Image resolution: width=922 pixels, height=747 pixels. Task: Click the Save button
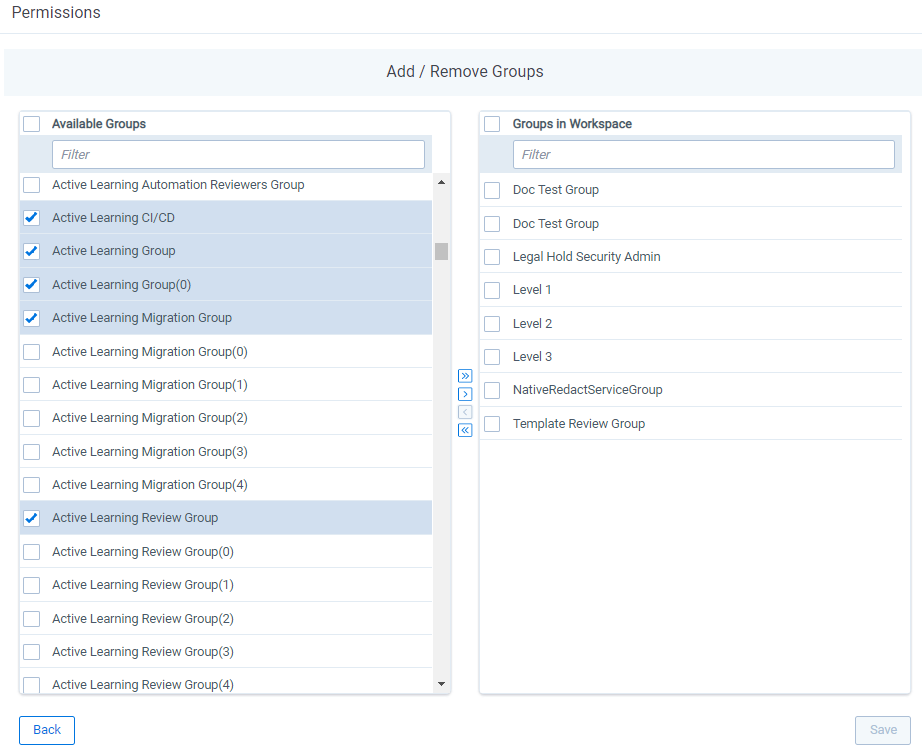883,730
